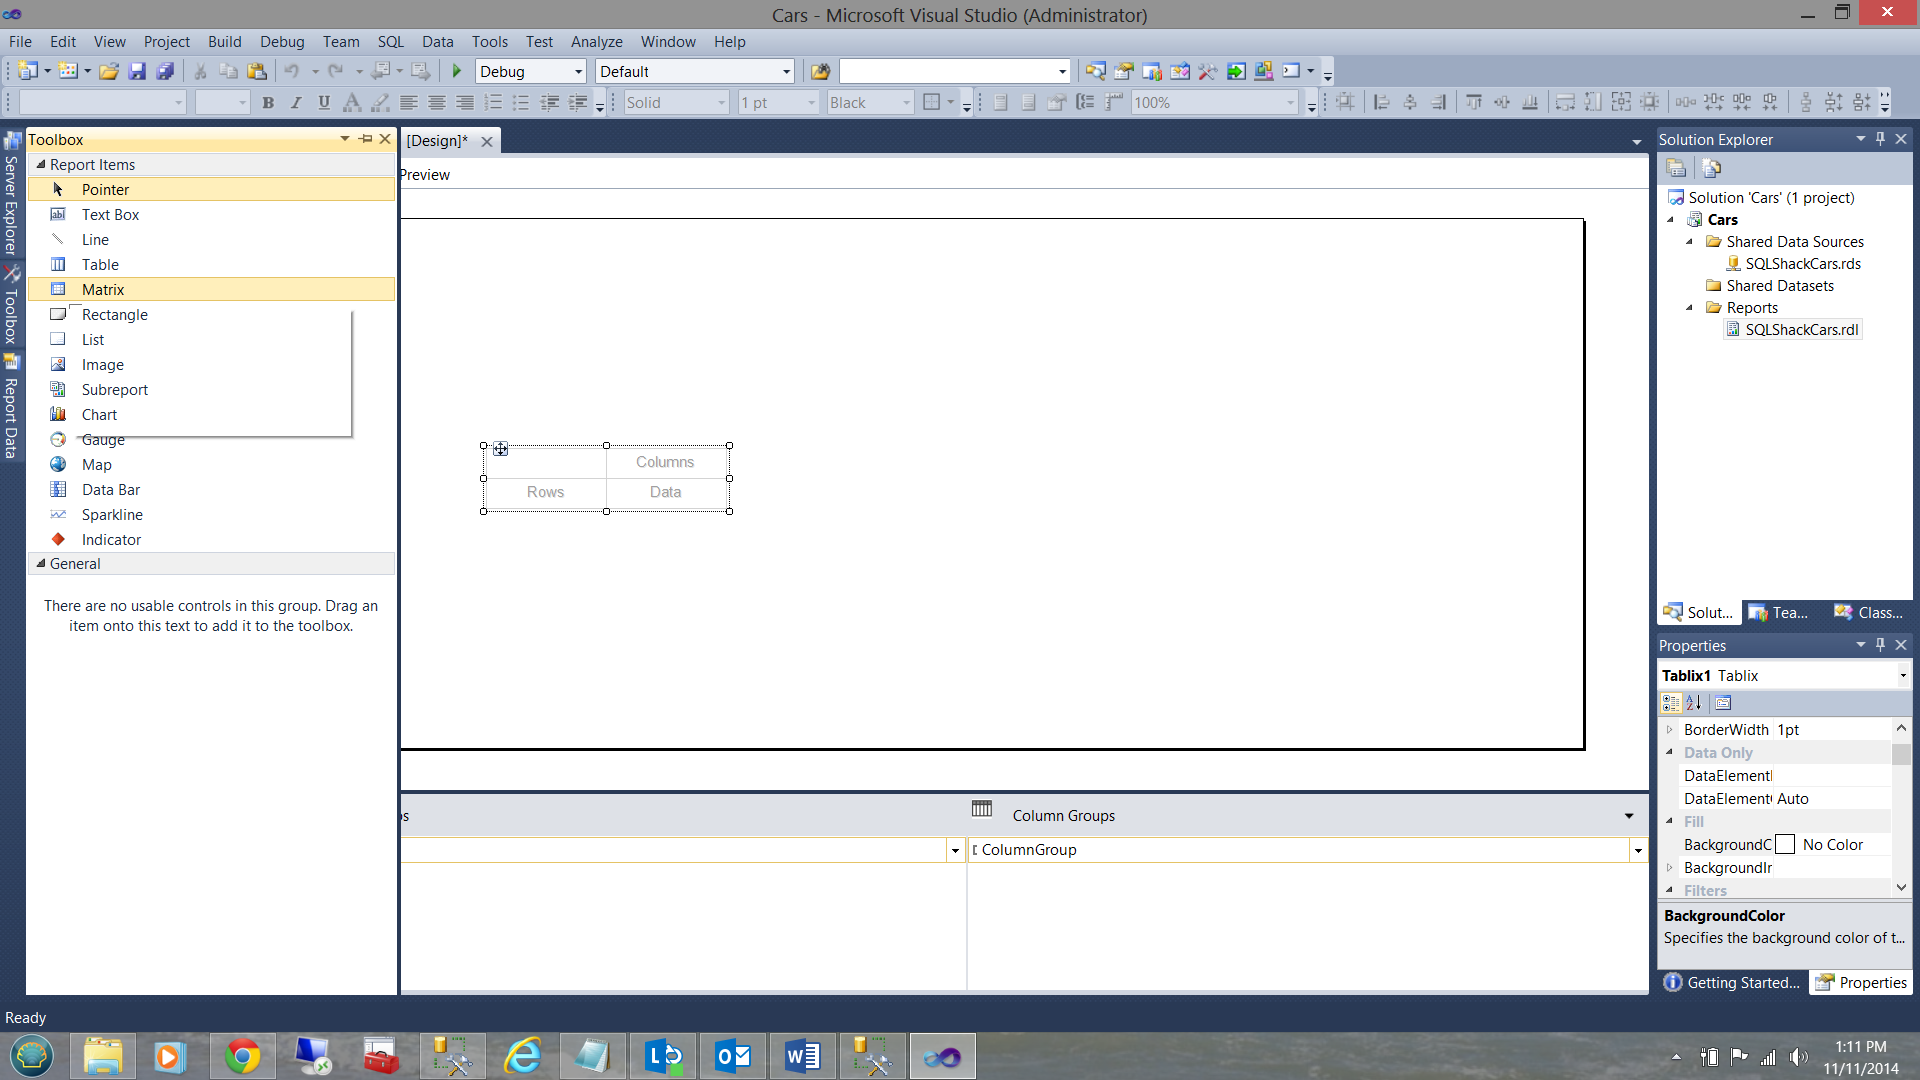Toggle auto-hide pin on Solution Explorer
This screenshot has height=1080, width=1920.
tap(1880, 139)
